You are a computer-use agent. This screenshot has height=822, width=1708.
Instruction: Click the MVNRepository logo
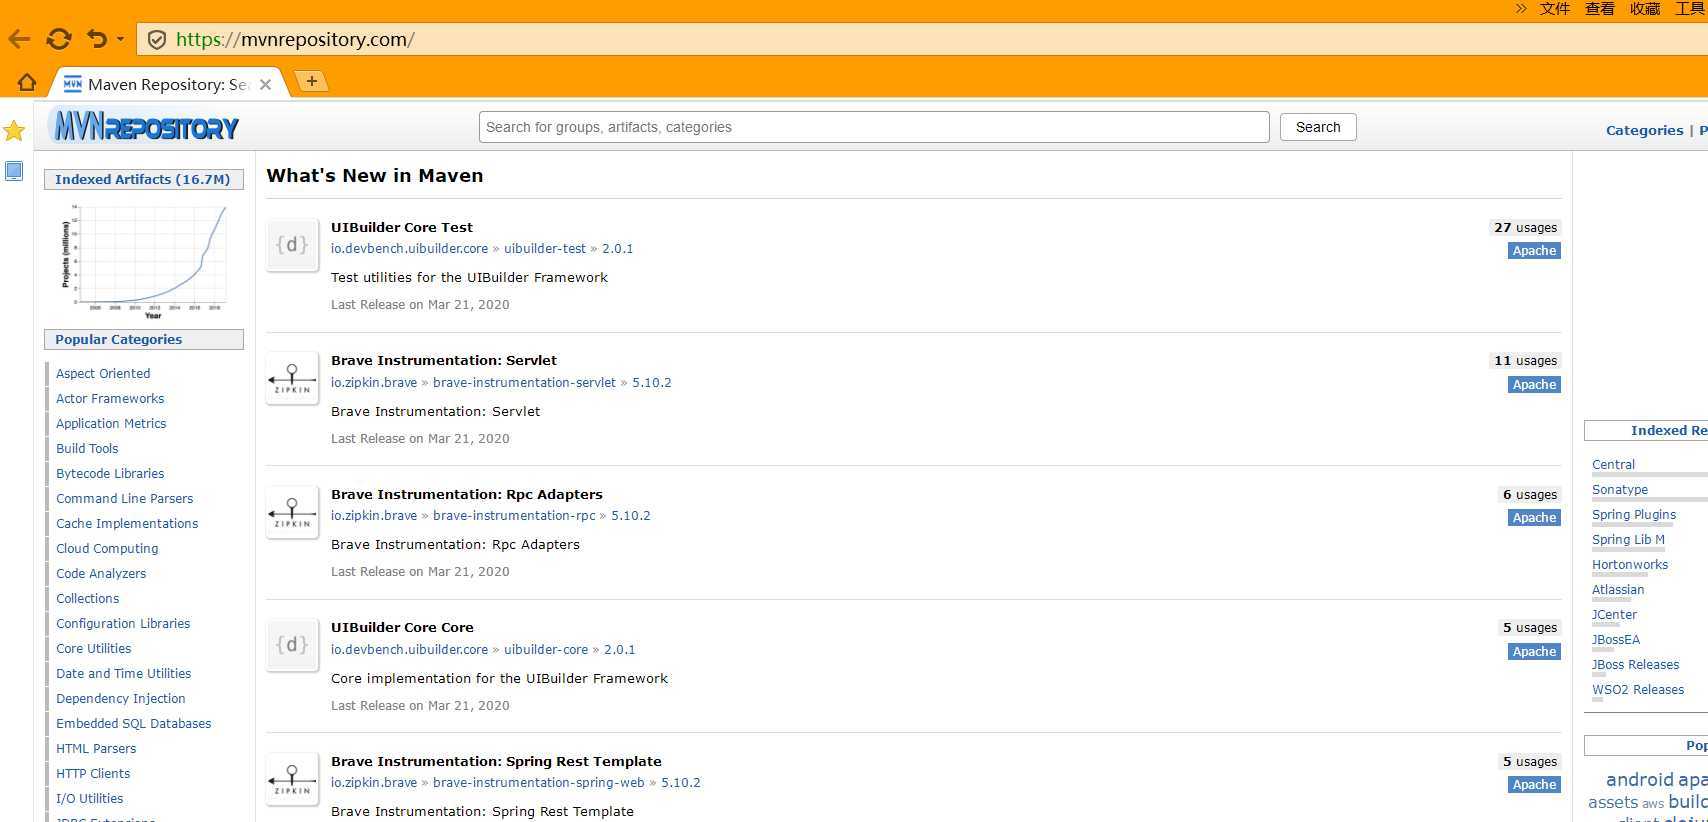(x=144, y=127)
